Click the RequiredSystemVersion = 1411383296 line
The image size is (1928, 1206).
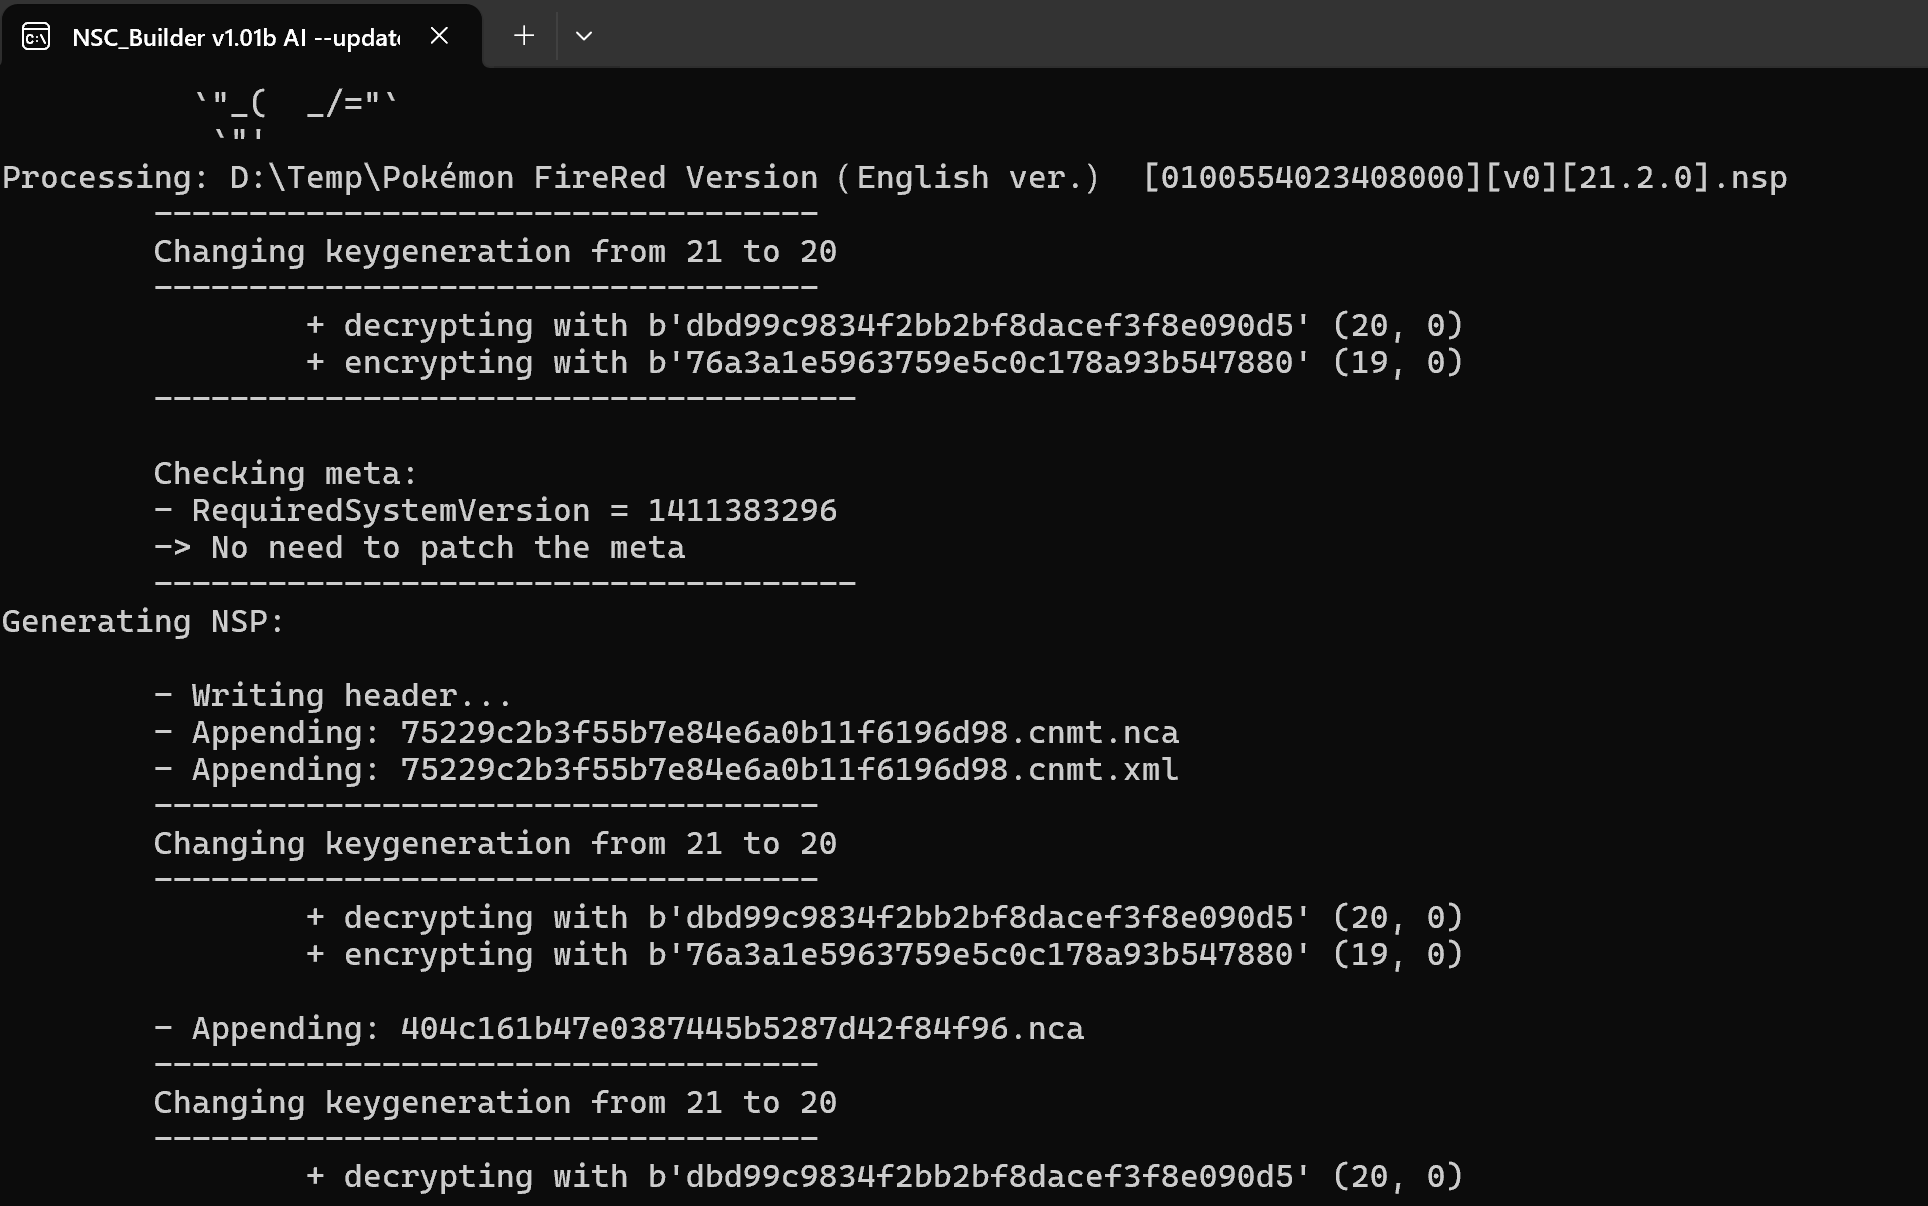(495, 511)
